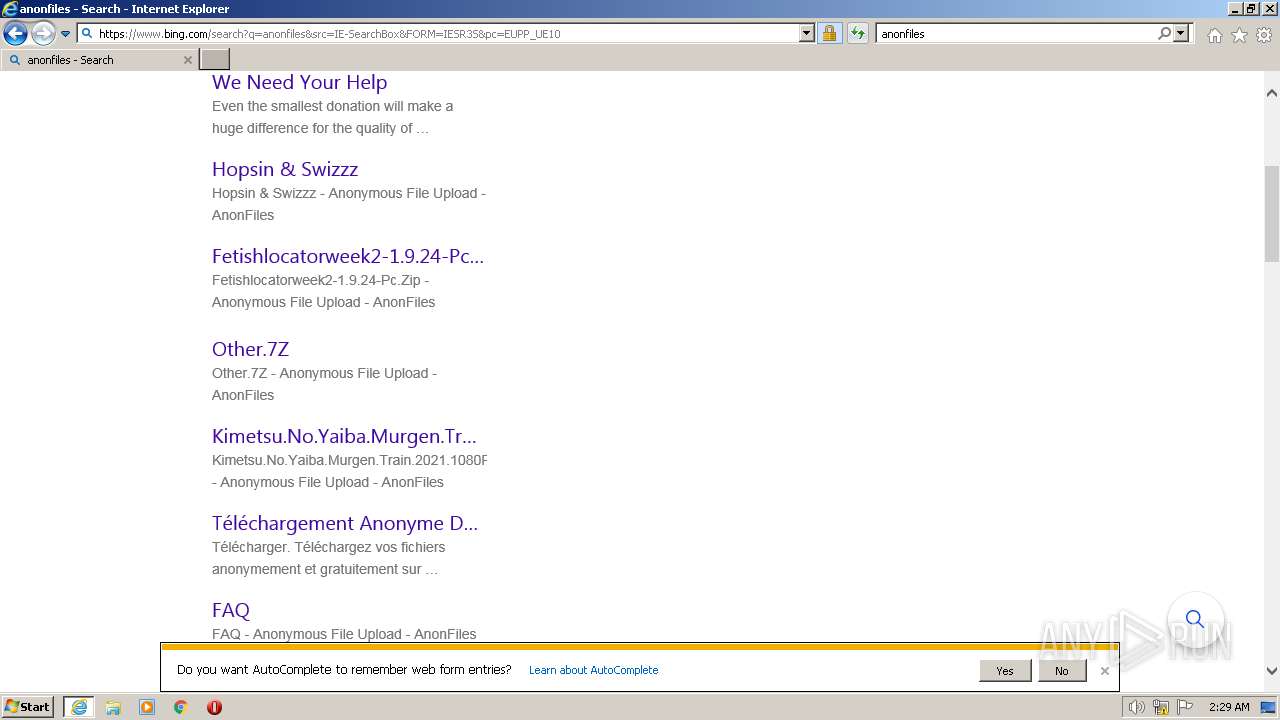Expand the address bar autocomplete dropdown

point(807,33)
